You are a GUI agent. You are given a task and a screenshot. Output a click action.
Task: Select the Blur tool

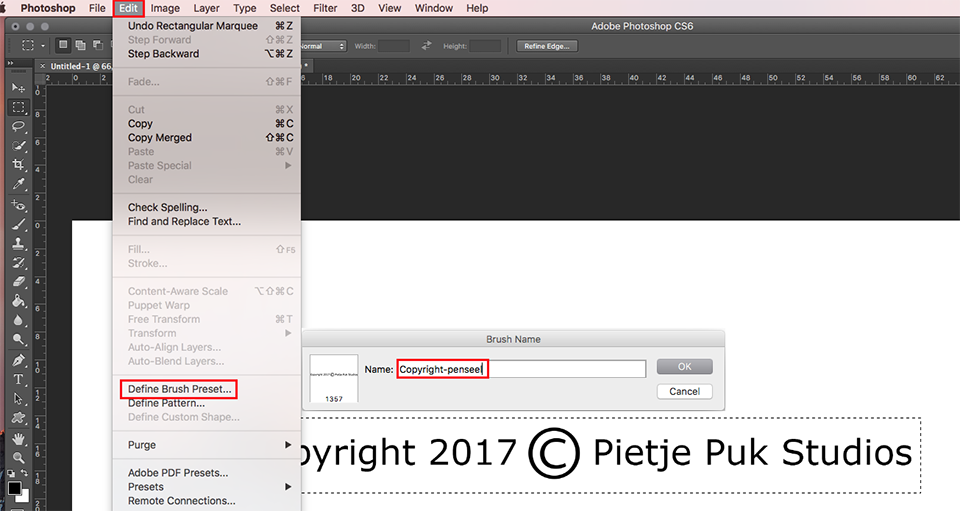(18, 320)
